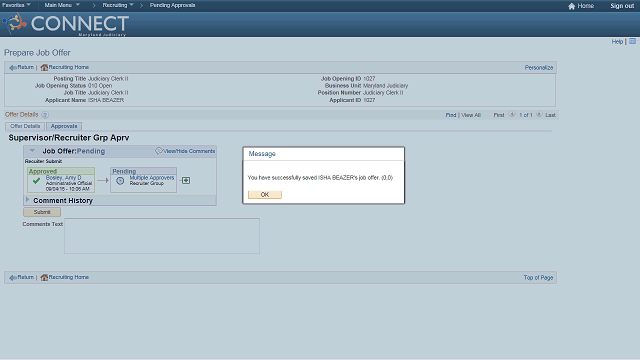The height and width of the screenshot is (360, 640).
Task: Click the Last navigation link
Action: click(x=550, y=115)
